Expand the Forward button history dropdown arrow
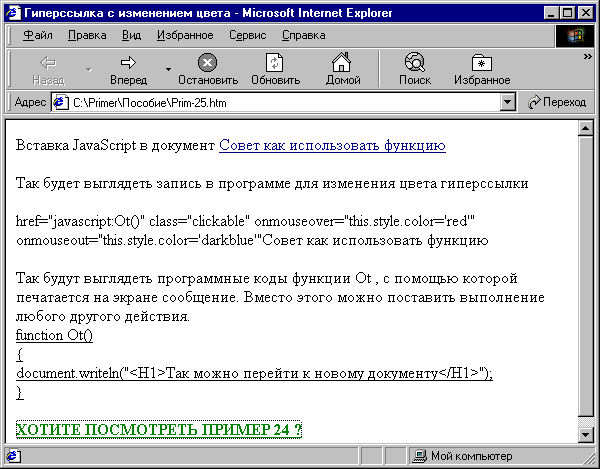The width and height of the screenshot is (600, 469). pyautogui.click(x=168, y=70)
